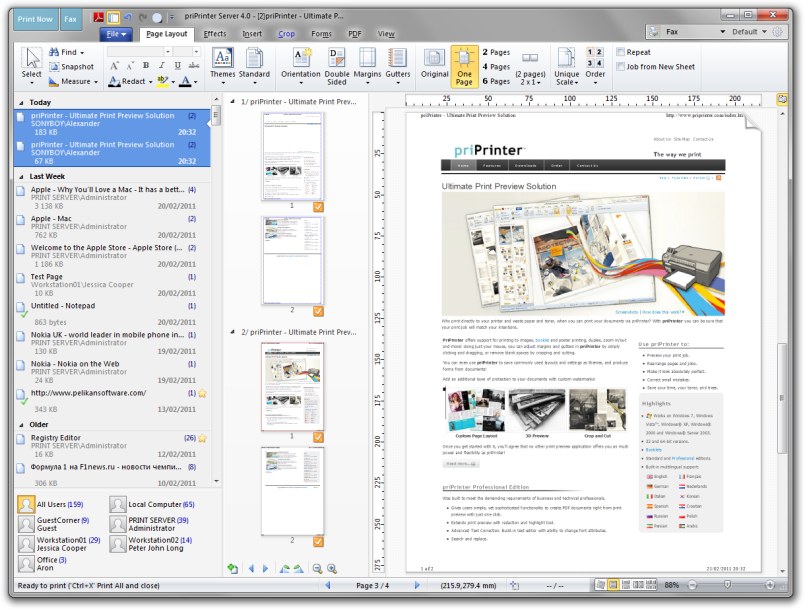Click the Bold formatting icon

(146, 65)
